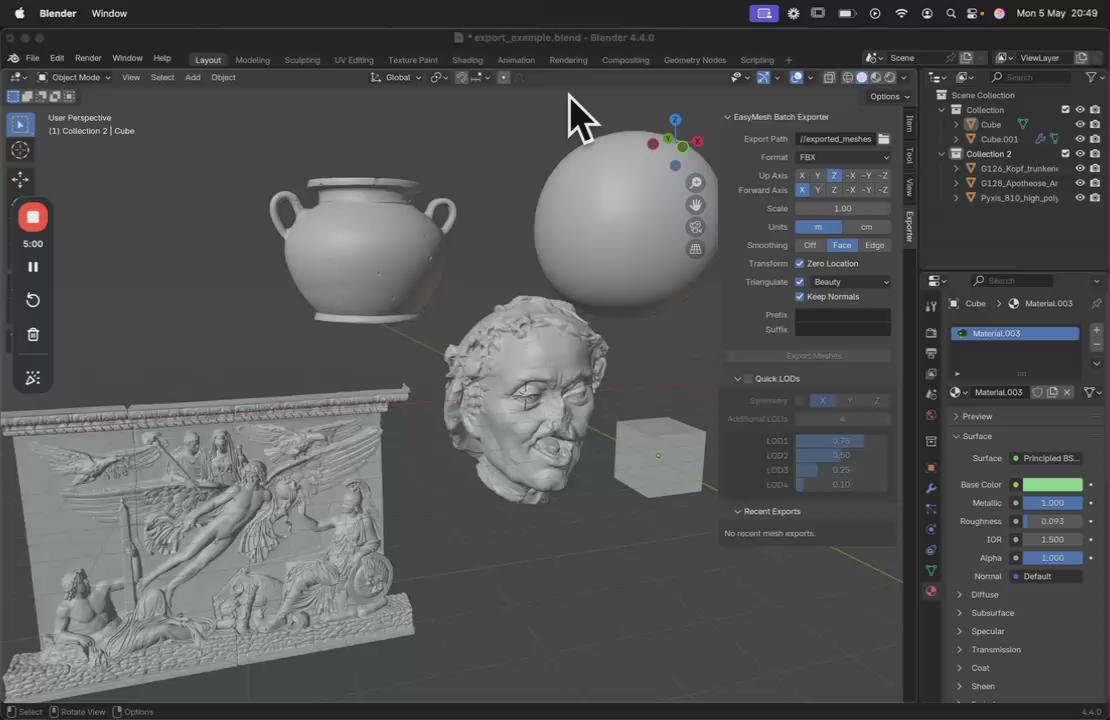
Task: Open the Render menu
Action: tap(88, 58)
